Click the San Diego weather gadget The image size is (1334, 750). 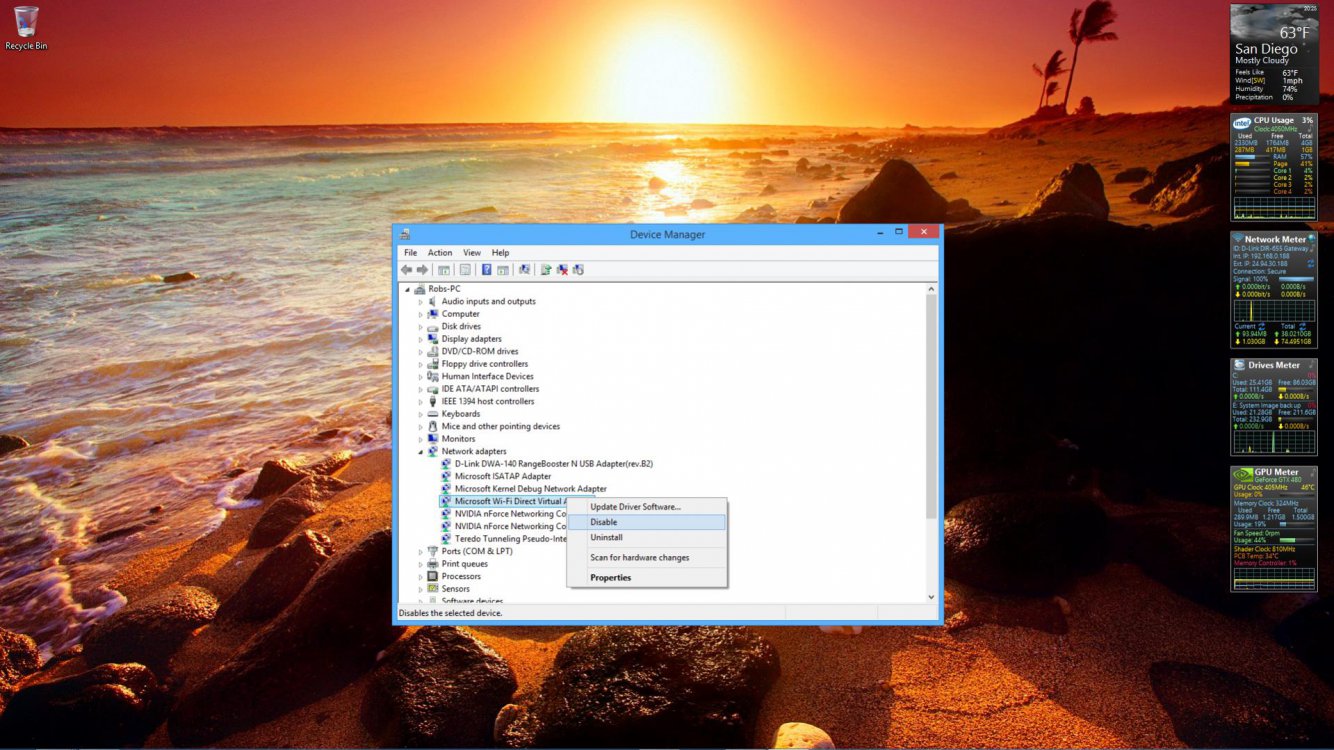coord(1274,53)
